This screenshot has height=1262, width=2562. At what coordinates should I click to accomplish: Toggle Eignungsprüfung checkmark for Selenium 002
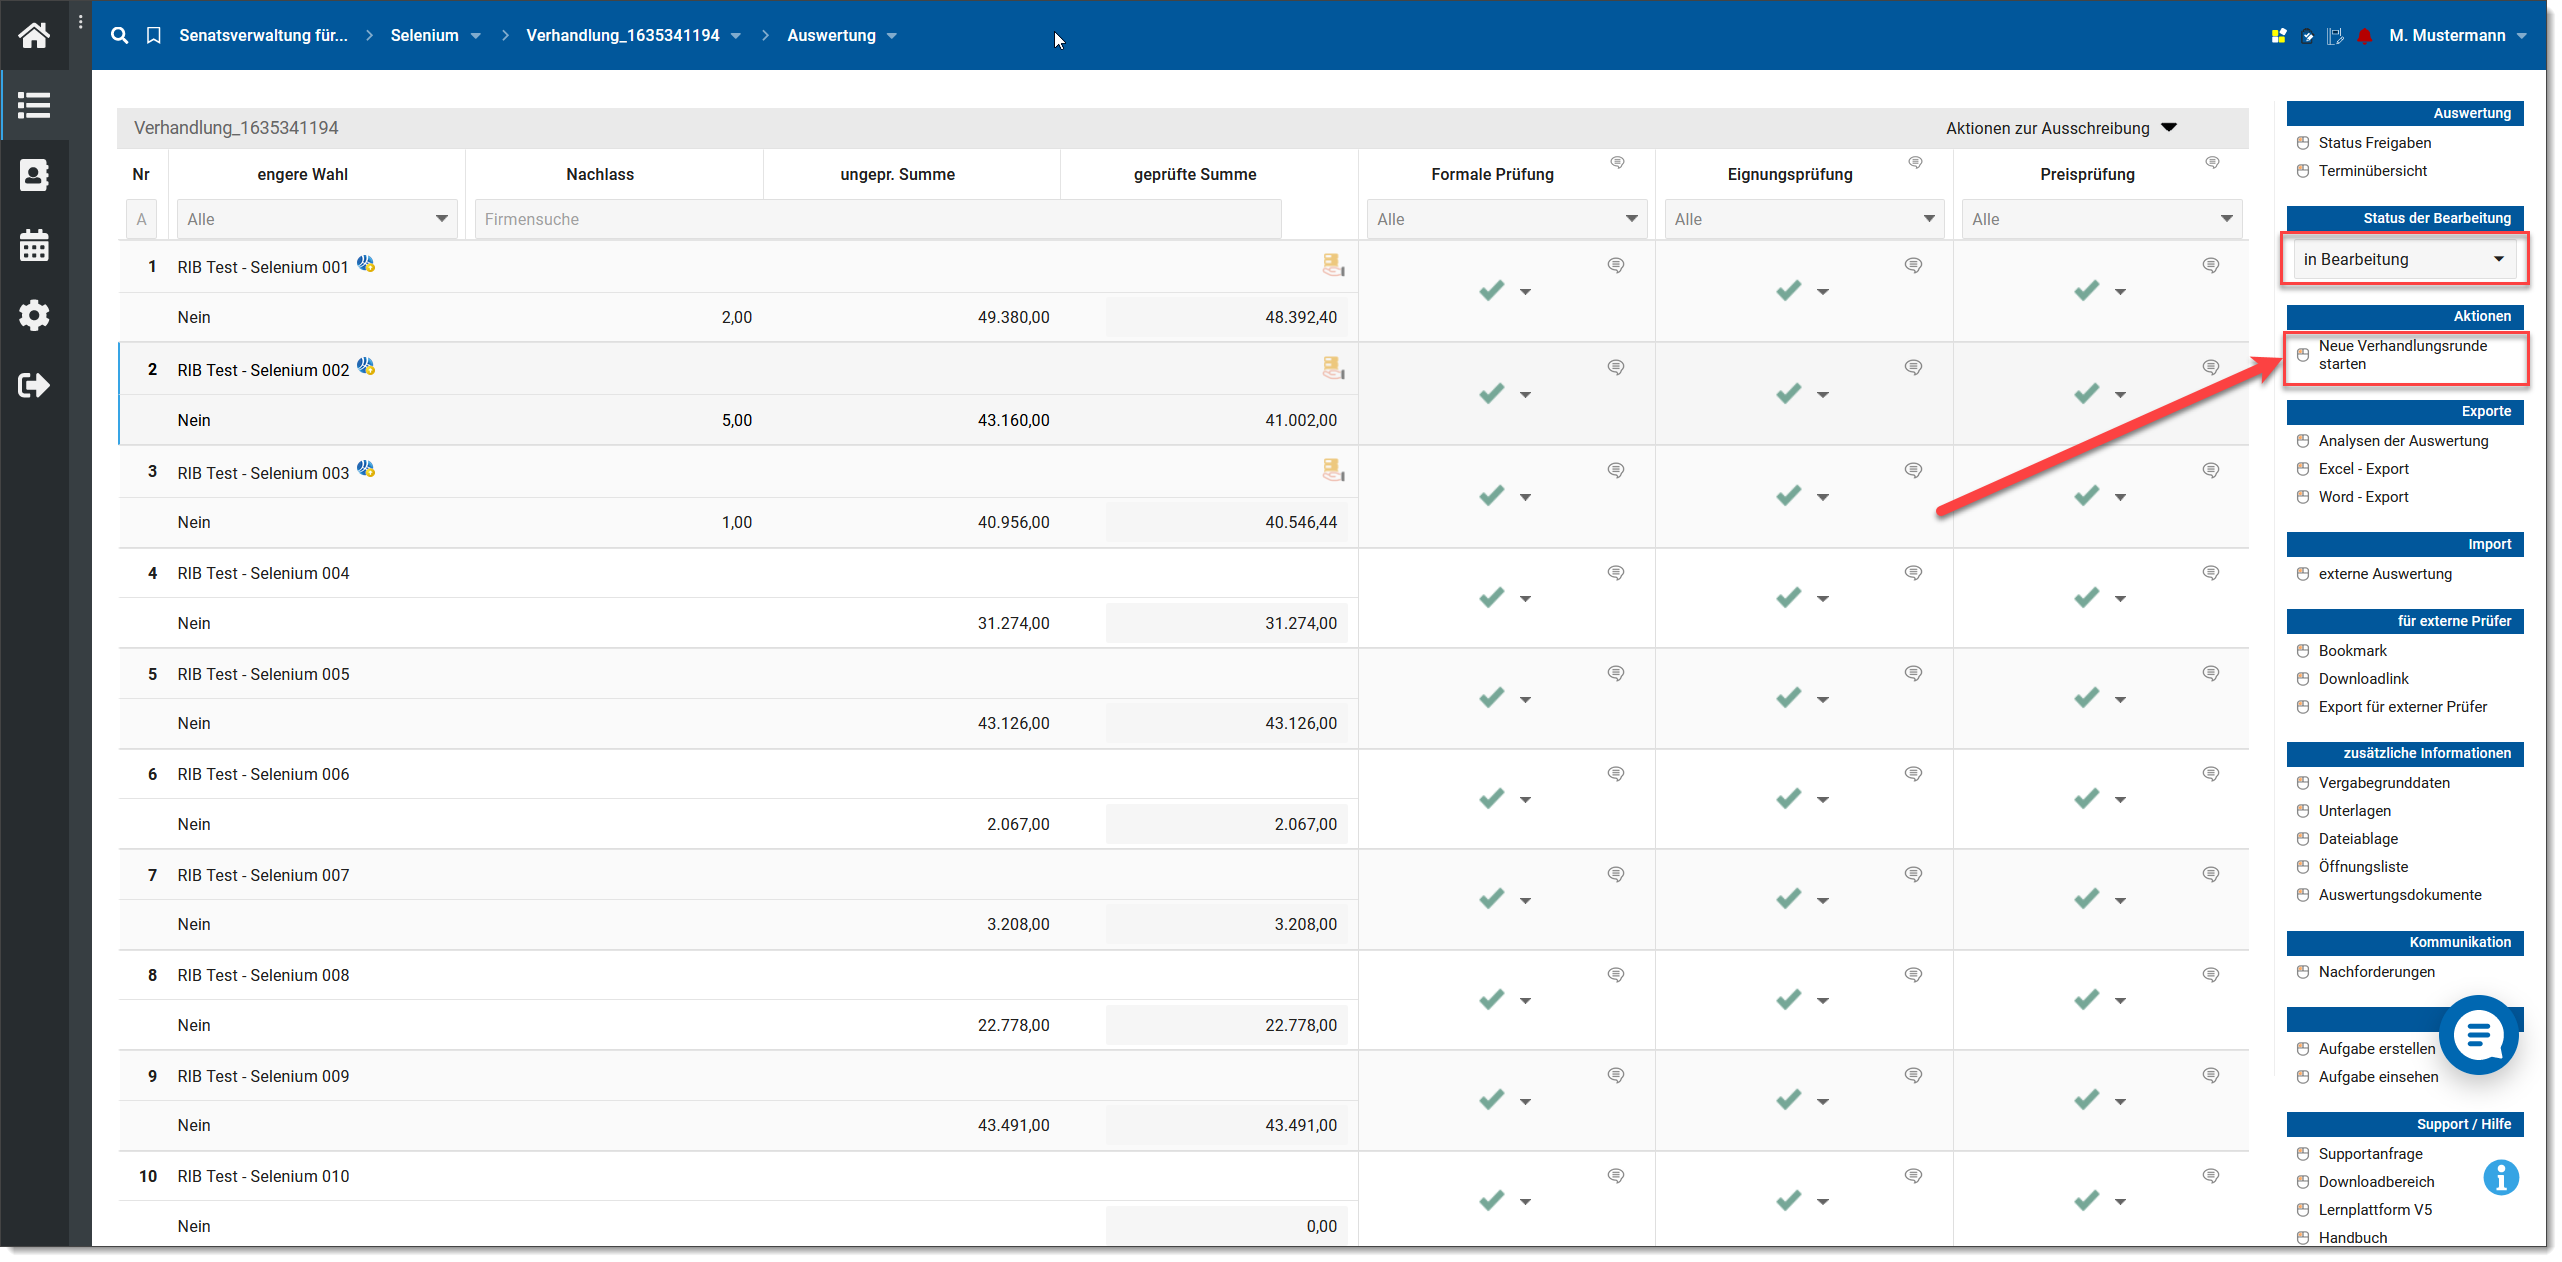pos(1789,394)
